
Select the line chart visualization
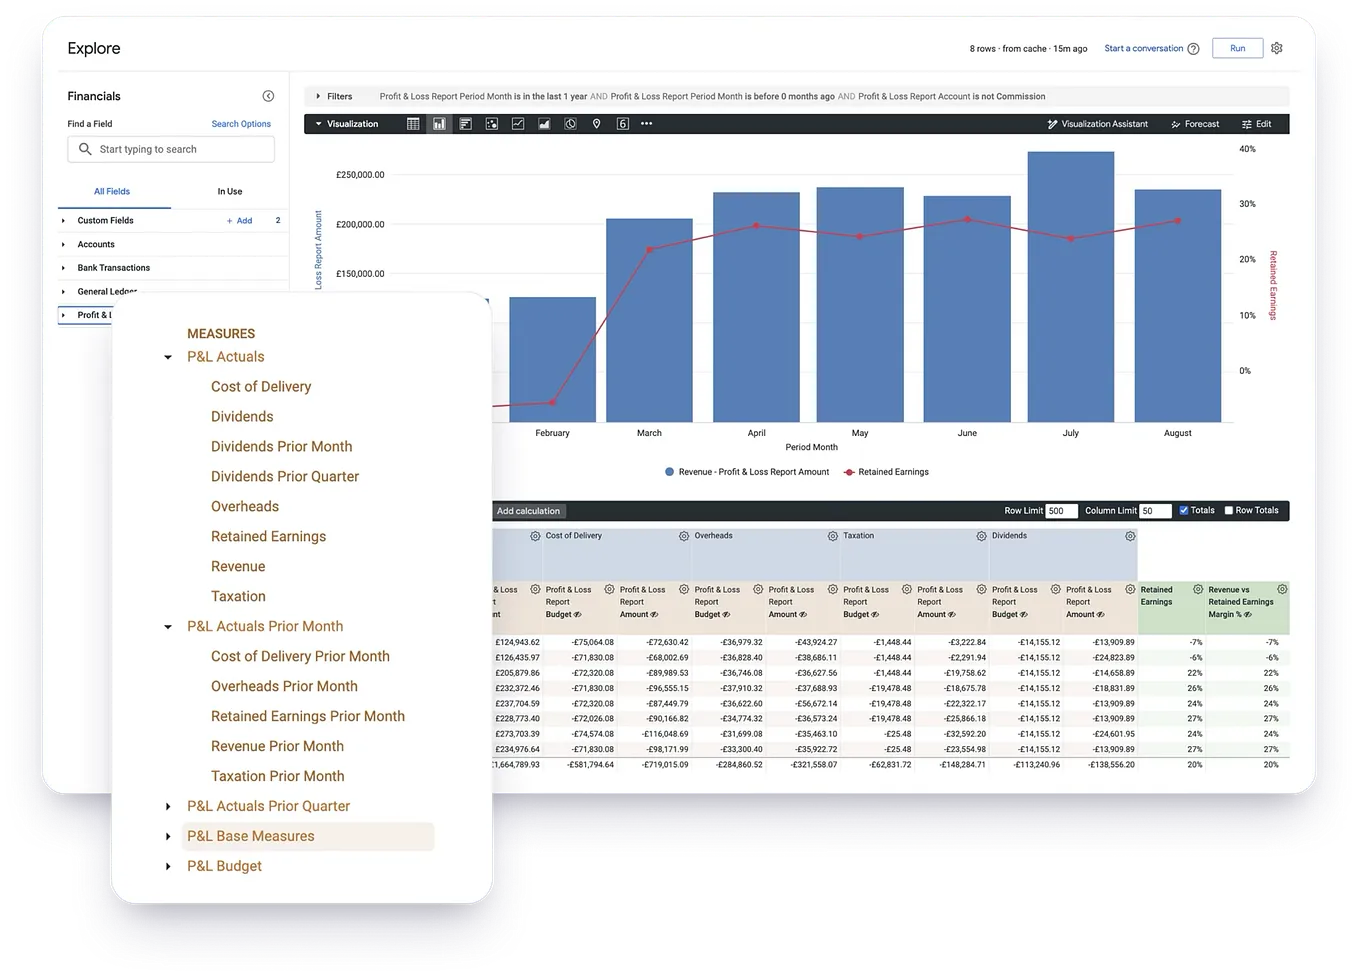(x=517, y=123)
